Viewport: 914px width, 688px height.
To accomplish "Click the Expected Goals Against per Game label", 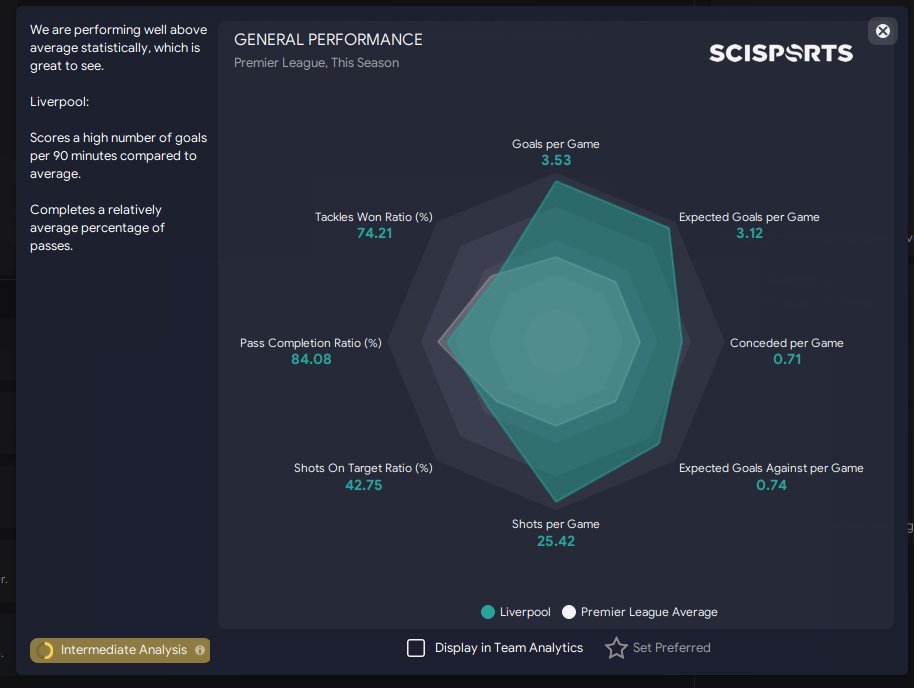I will pos(771,468).
